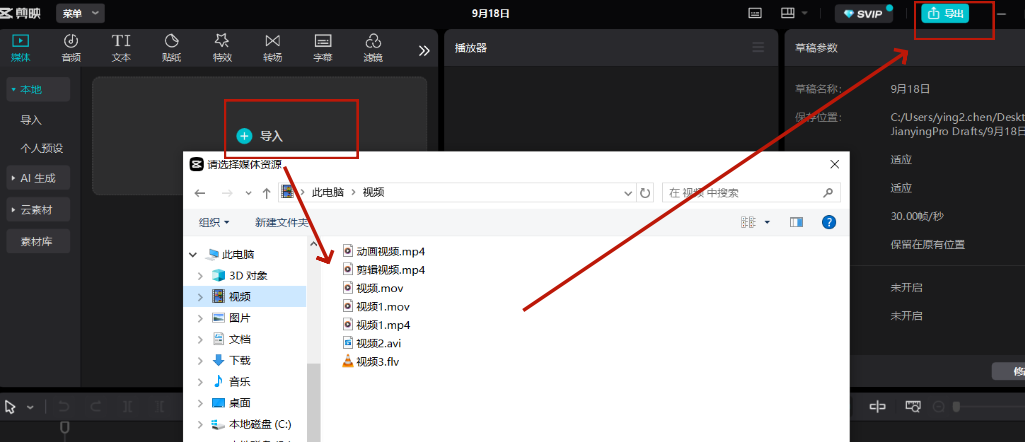
Task: Select the 转场 (Transitions) icon
Action: click(x=272, y=46)
